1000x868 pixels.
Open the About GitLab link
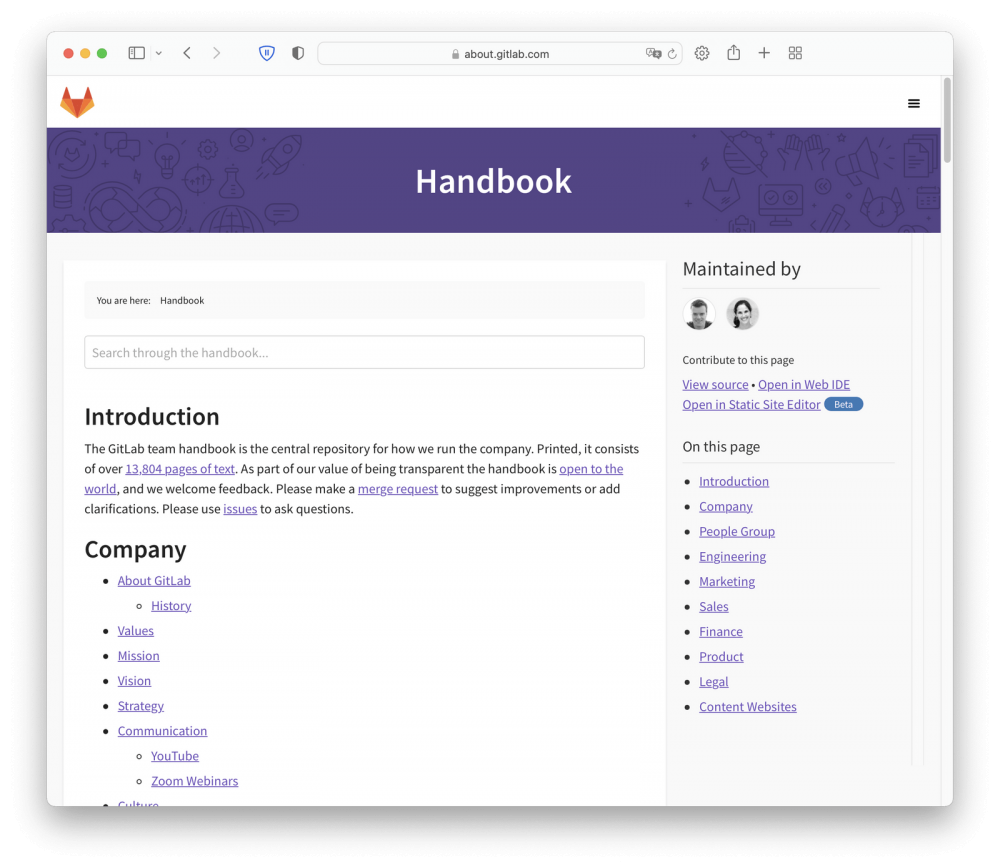(154, 580)
